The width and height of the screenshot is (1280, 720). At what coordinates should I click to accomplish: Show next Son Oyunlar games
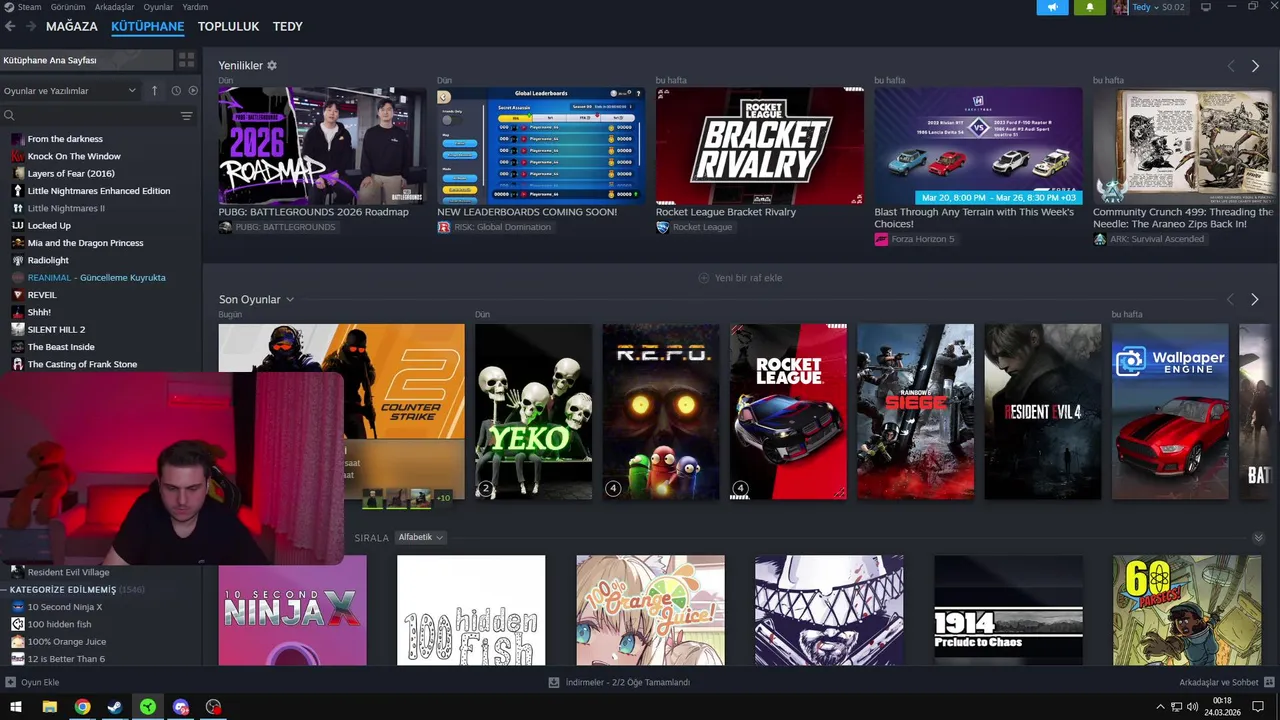1255,299
